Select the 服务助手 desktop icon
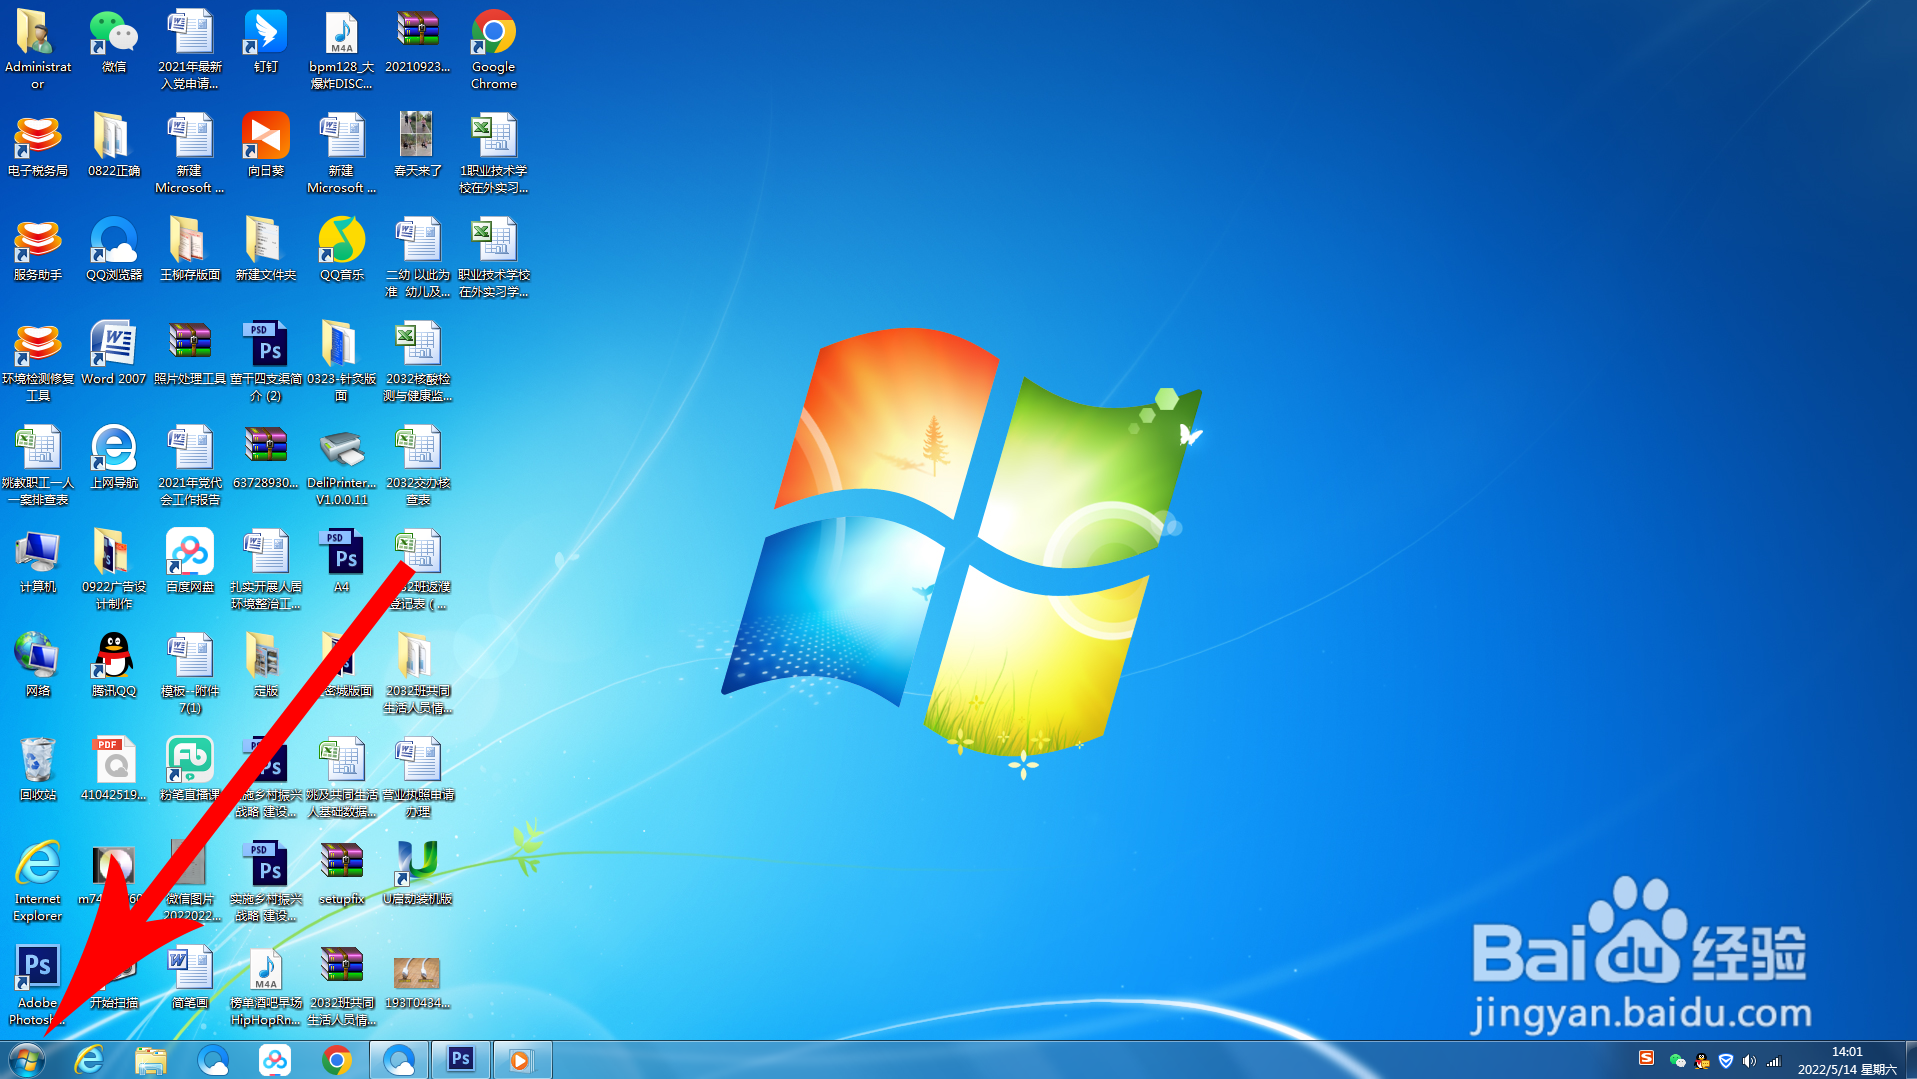The height and width of the screenshot is (1079, 1917). pyautogui.click(x=38, y=250)
